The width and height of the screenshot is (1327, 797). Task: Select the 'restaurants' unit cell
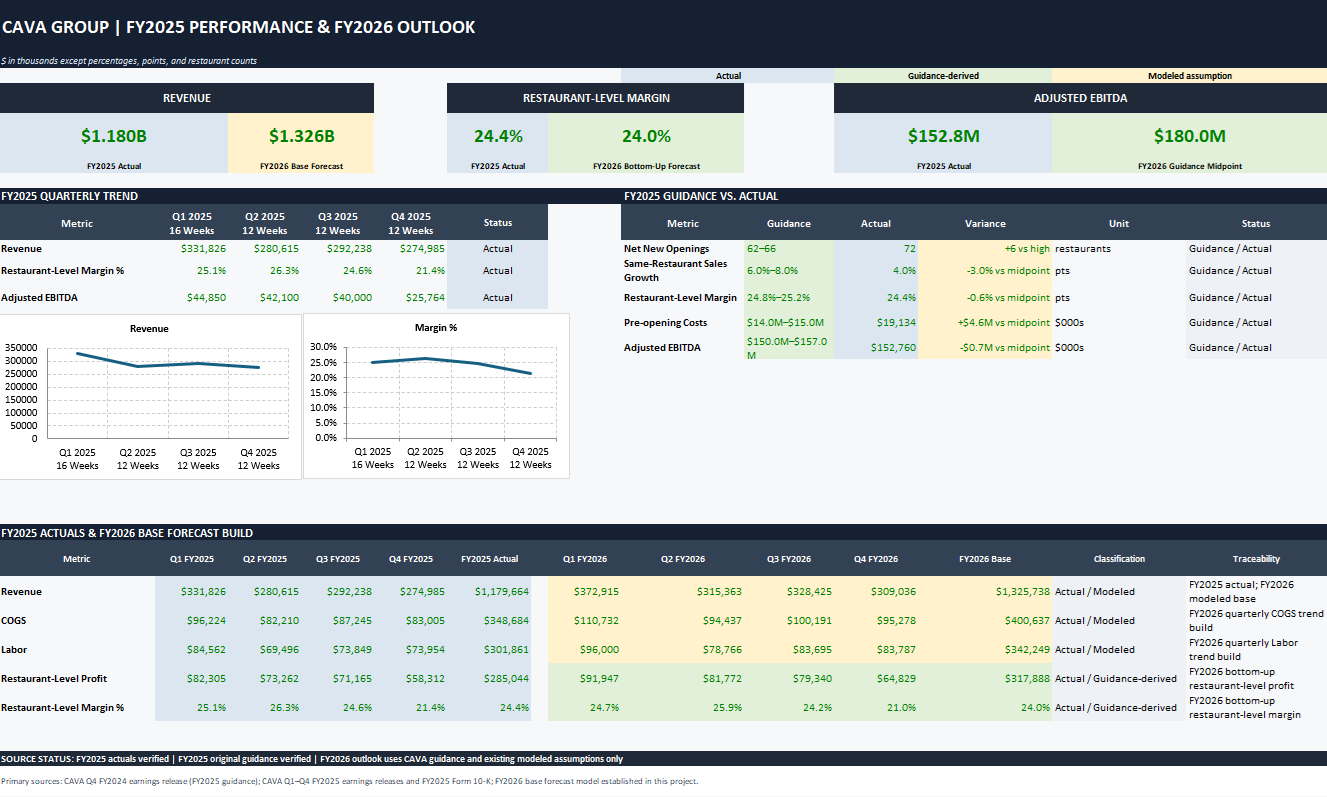click(x=1119, y=248)
